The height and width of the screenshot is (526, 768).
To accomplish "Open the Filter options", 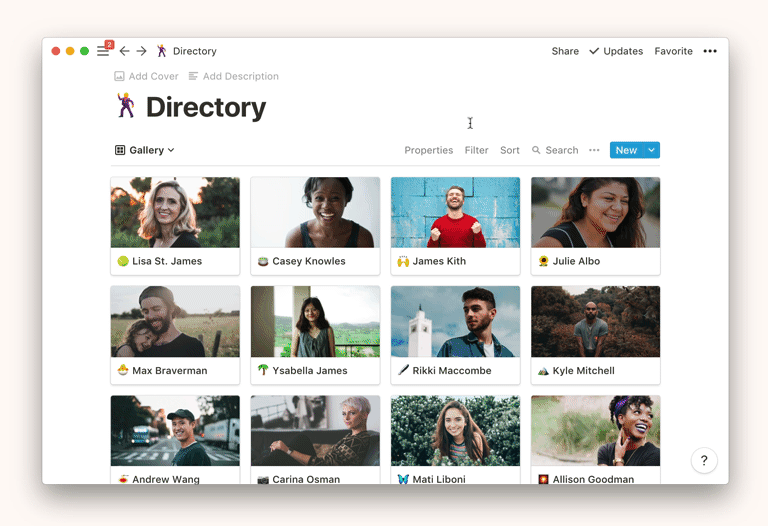I will tap(476, 150).
